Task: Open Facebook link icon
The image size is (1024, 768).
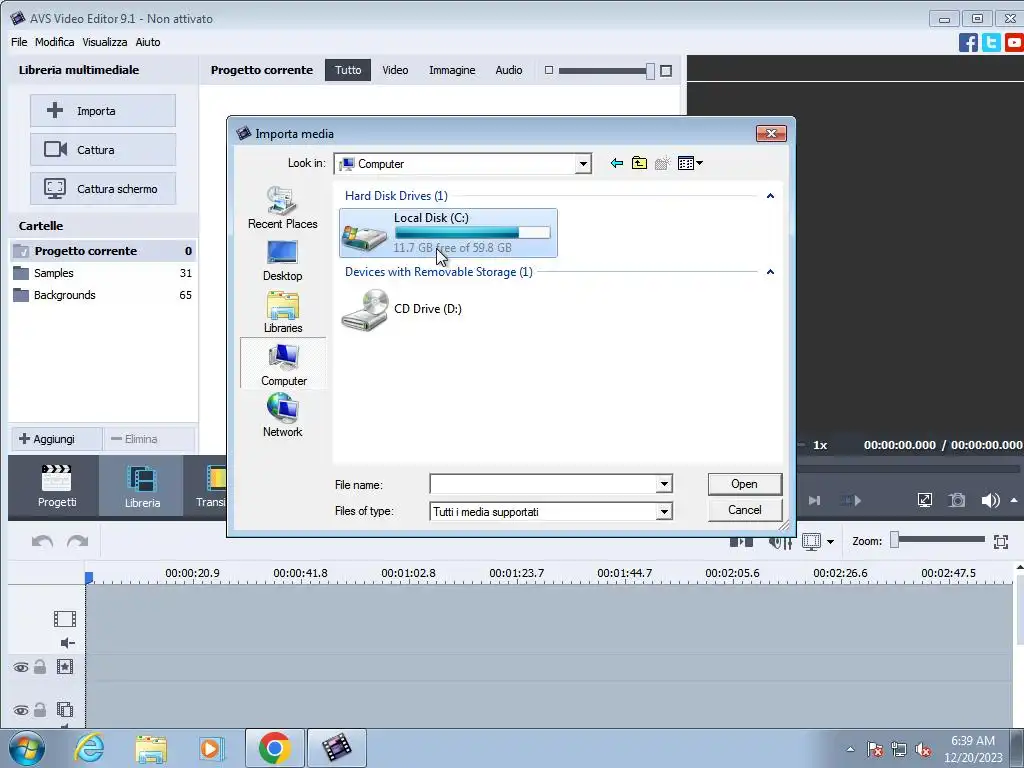Action: (x=968, y=42)
